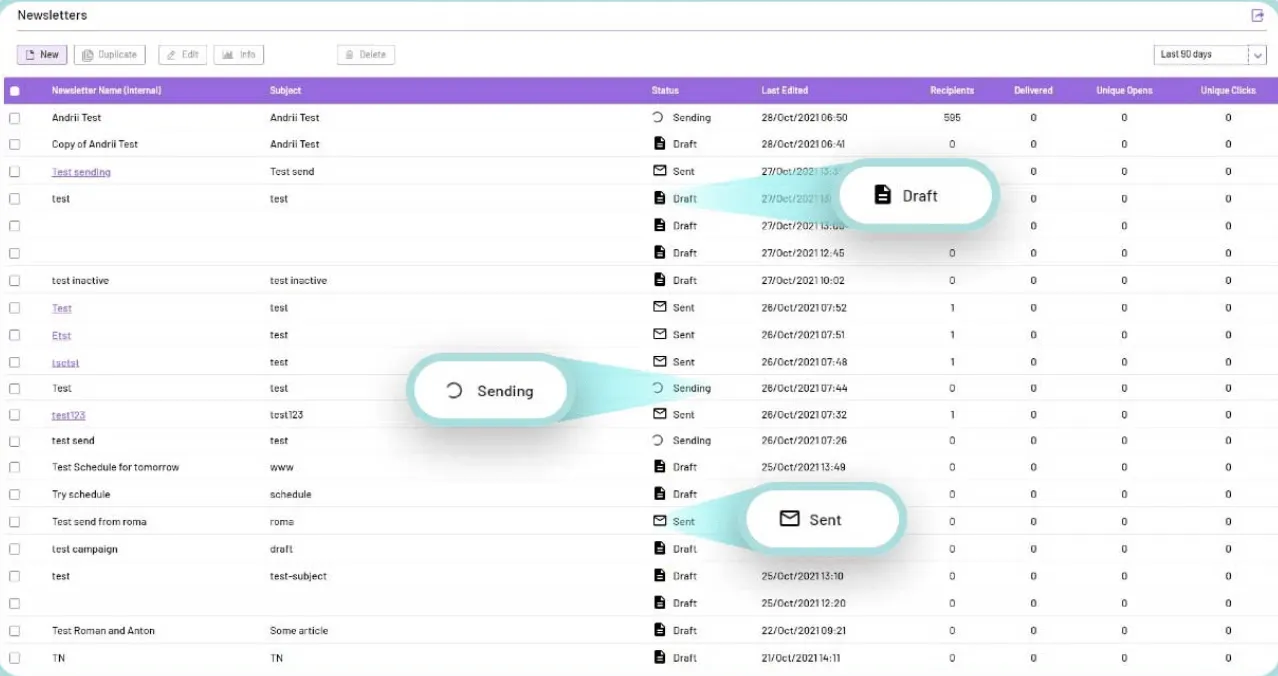This screenshot has width=1278, height=676.
Task: Click the Draft icon in Try schedule row
Action: [659, 493]
